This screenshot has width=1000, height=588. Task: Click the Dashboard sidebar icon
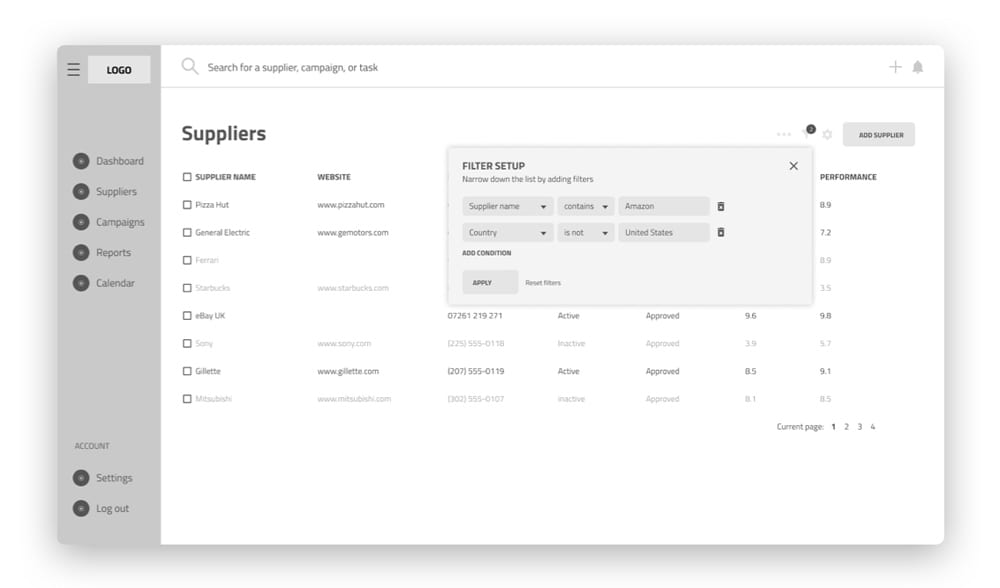81,161
